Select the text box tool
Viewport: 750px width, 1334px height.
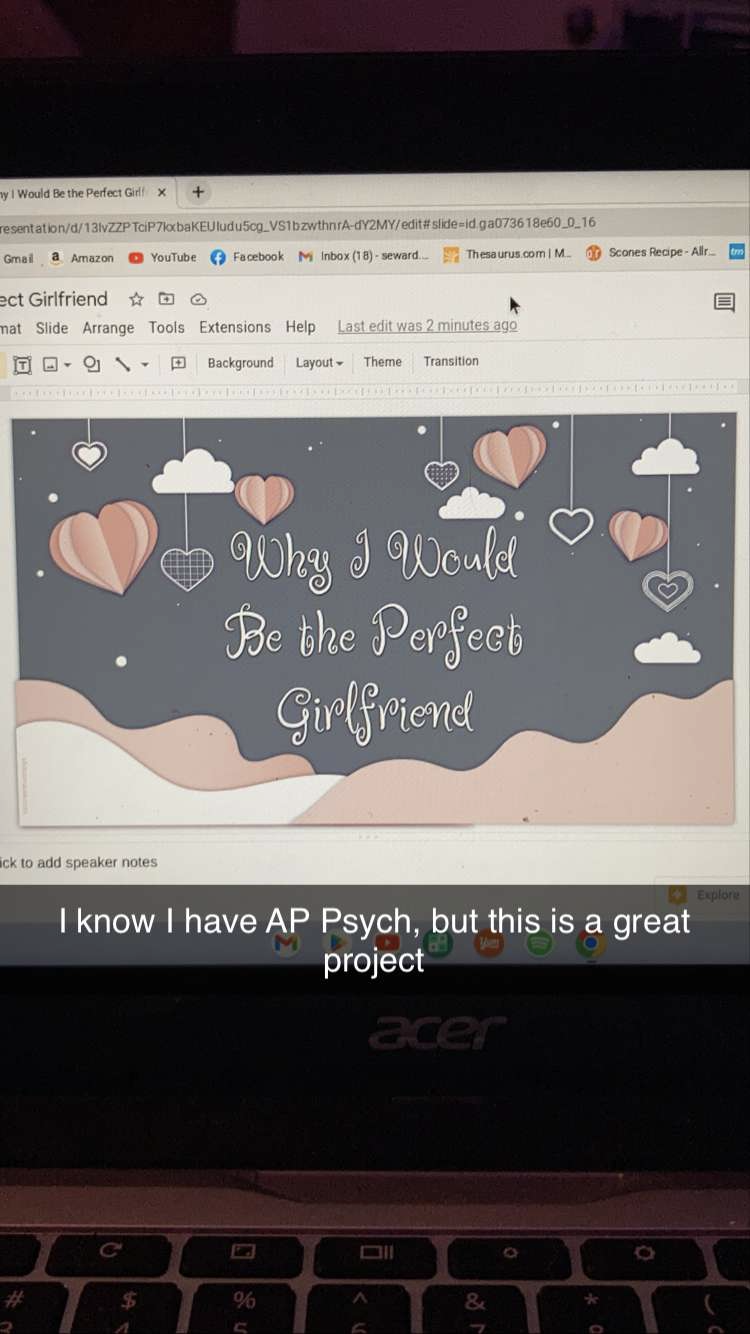point(22,365)
